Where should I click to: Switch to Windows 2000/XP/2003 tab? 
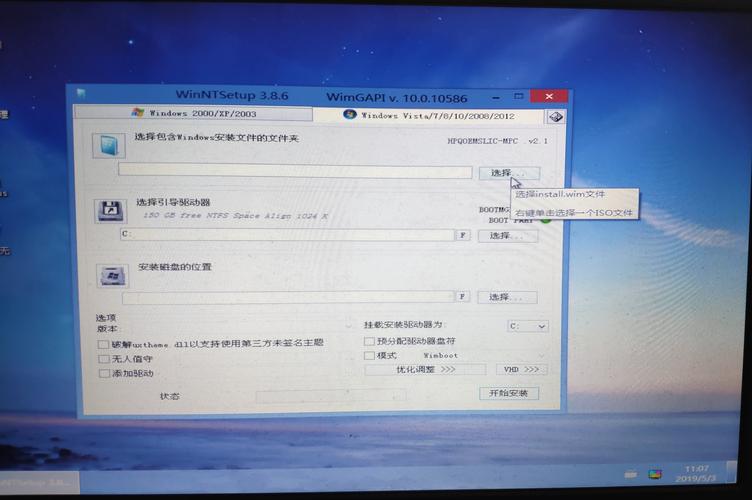click(x=193, y=114)
